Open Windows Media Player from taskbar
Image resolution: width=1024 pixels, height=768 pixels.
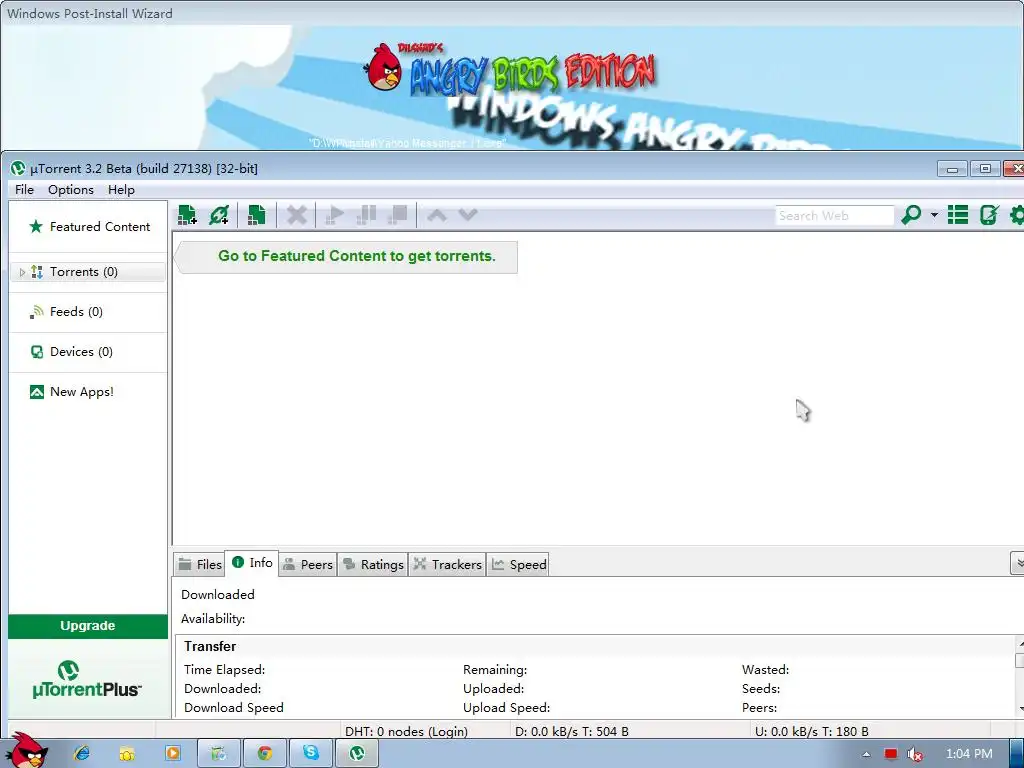(x=172, y=754)
